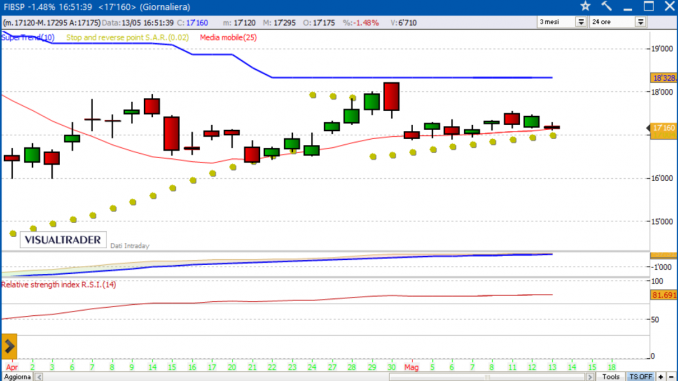Click the VISUALTRADER logo
The height and width of the screenshot is (381, 678).
coord(63,240)
